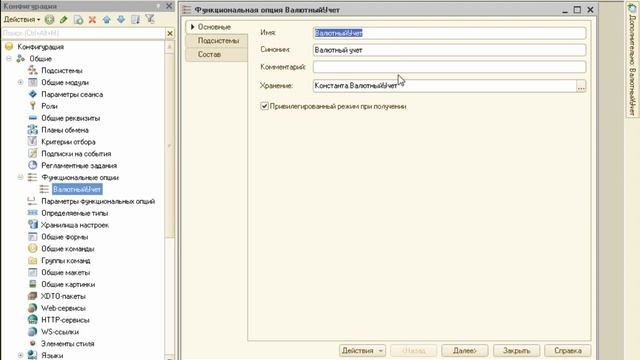Select Определяемые типы in tree
Image resolution: width=640 pixels, height=360 pixels.
[x=75, y=213]
